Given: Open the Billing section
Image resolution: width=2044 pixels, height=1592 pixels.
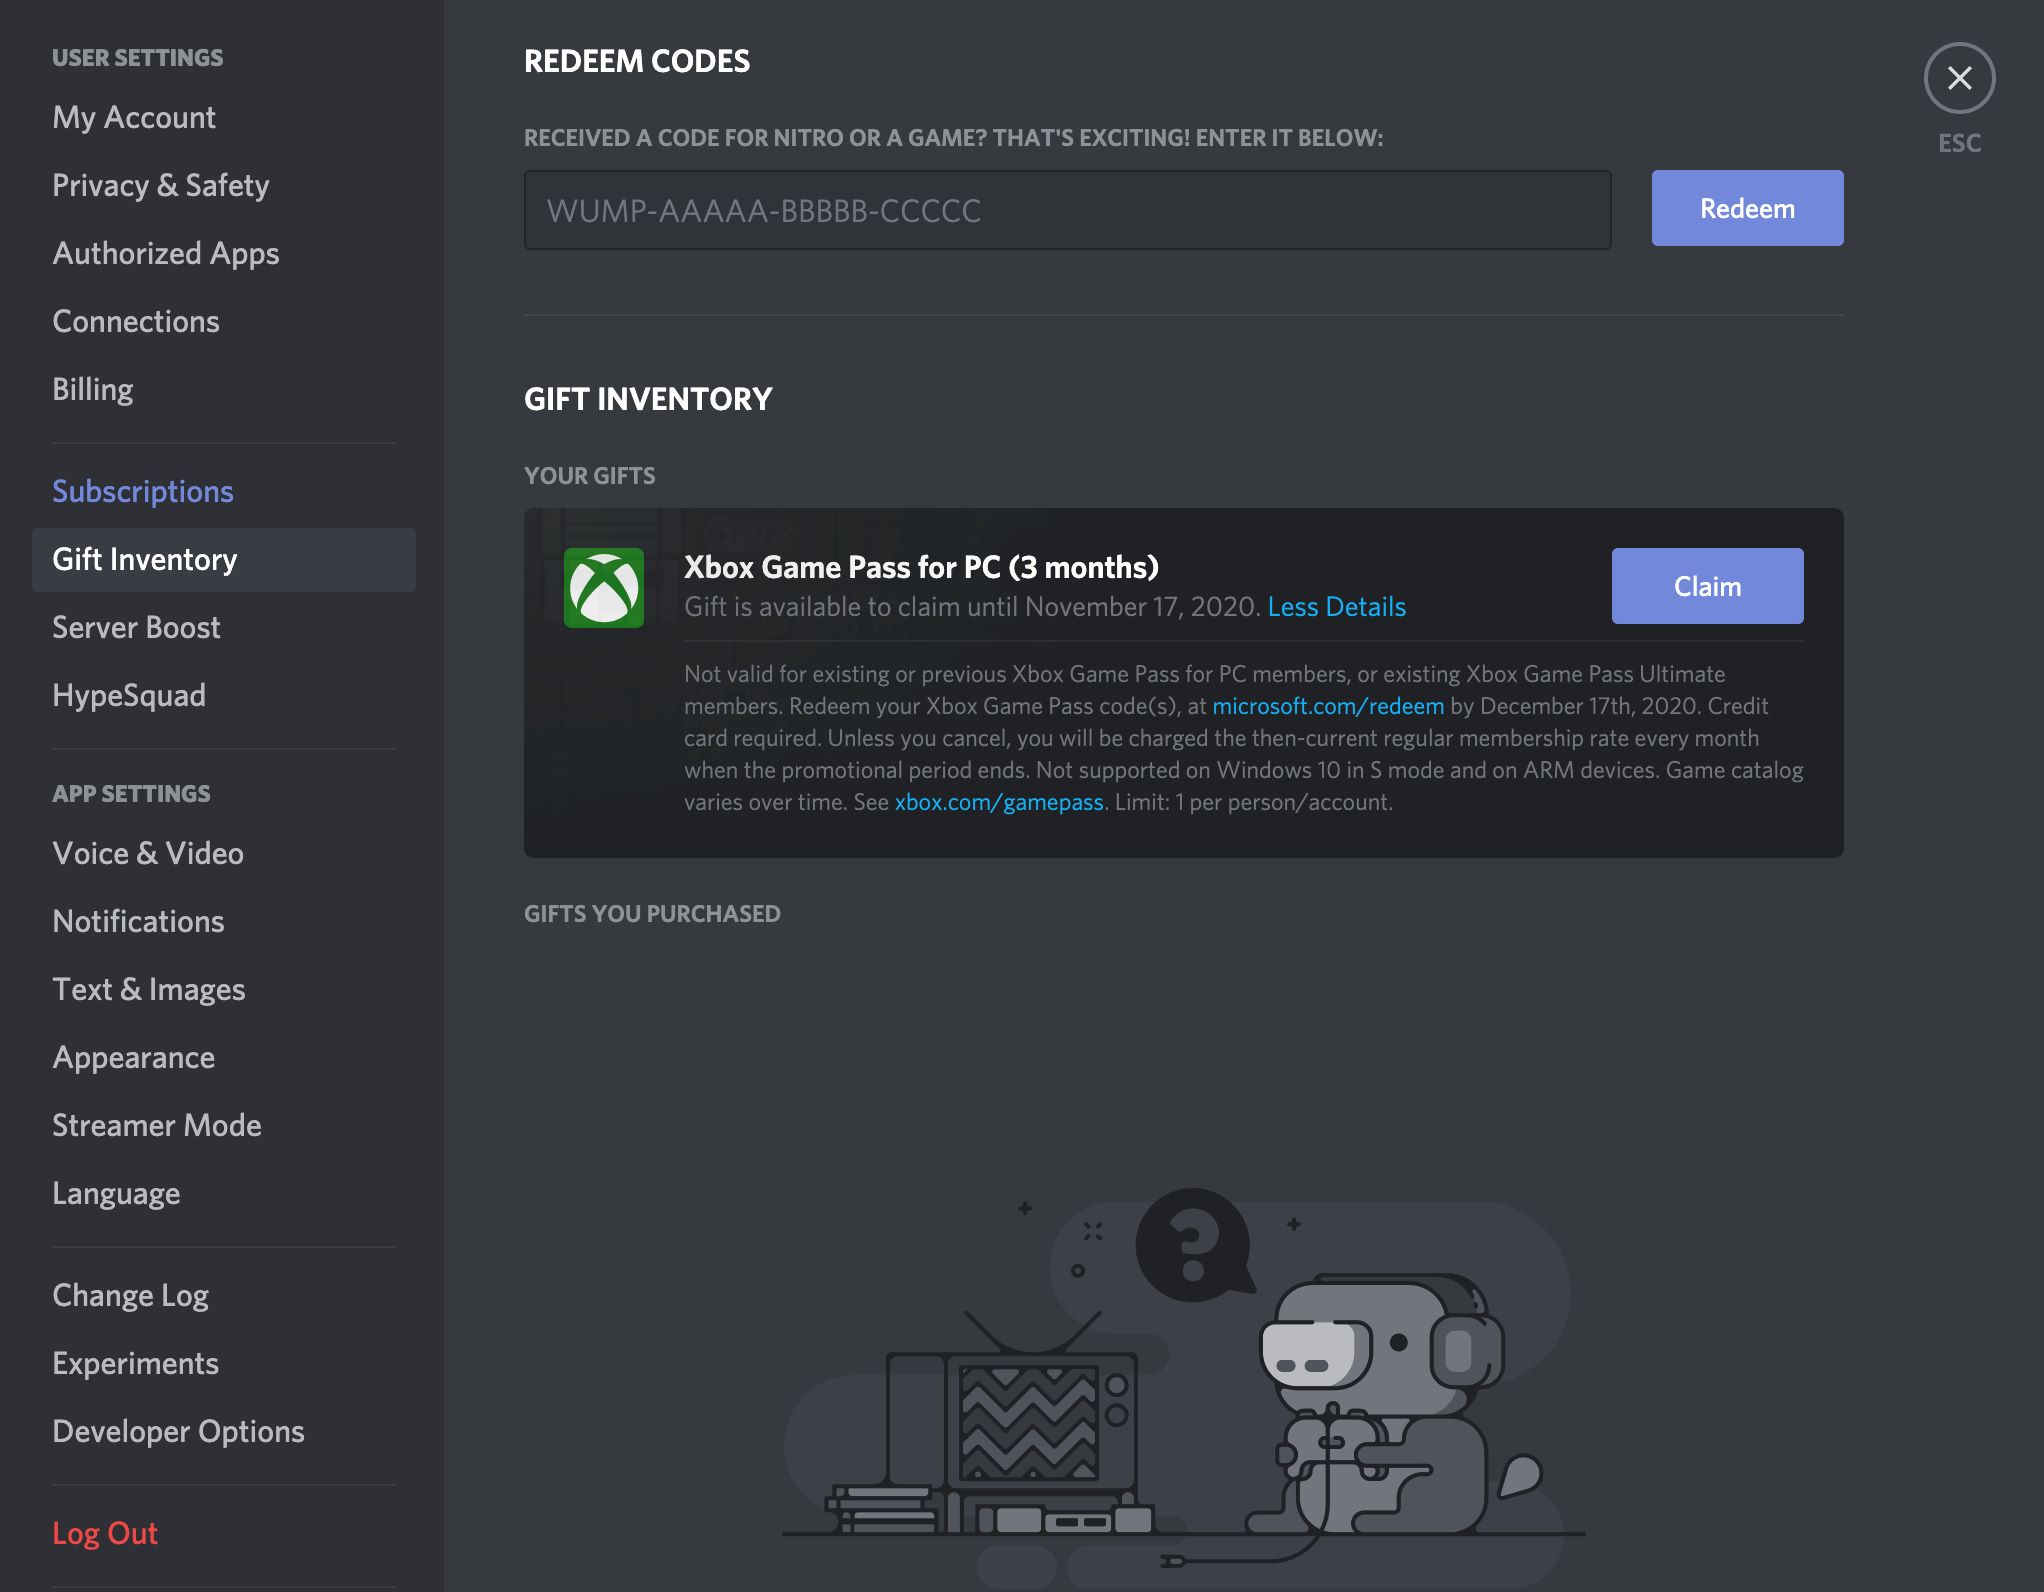Looking at the screenshot, I should point(93,389).
